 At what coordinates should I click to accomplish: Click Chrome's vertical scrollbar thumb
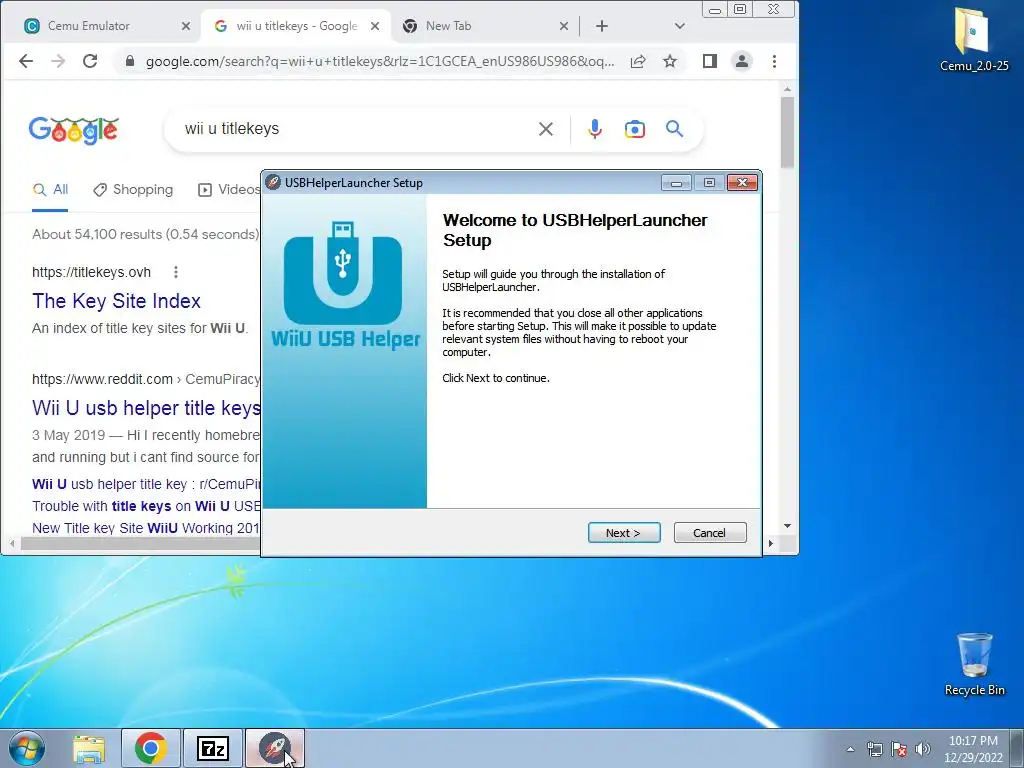pos(787,133)
